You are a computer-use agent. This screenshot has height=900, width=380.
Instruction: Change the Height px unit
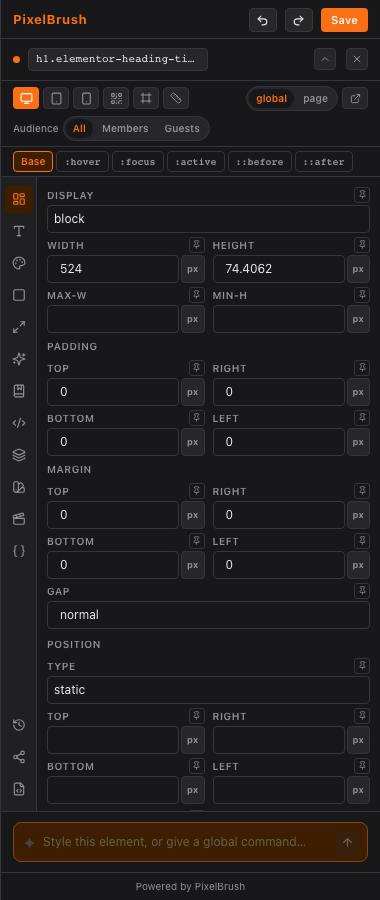point(358,269)
